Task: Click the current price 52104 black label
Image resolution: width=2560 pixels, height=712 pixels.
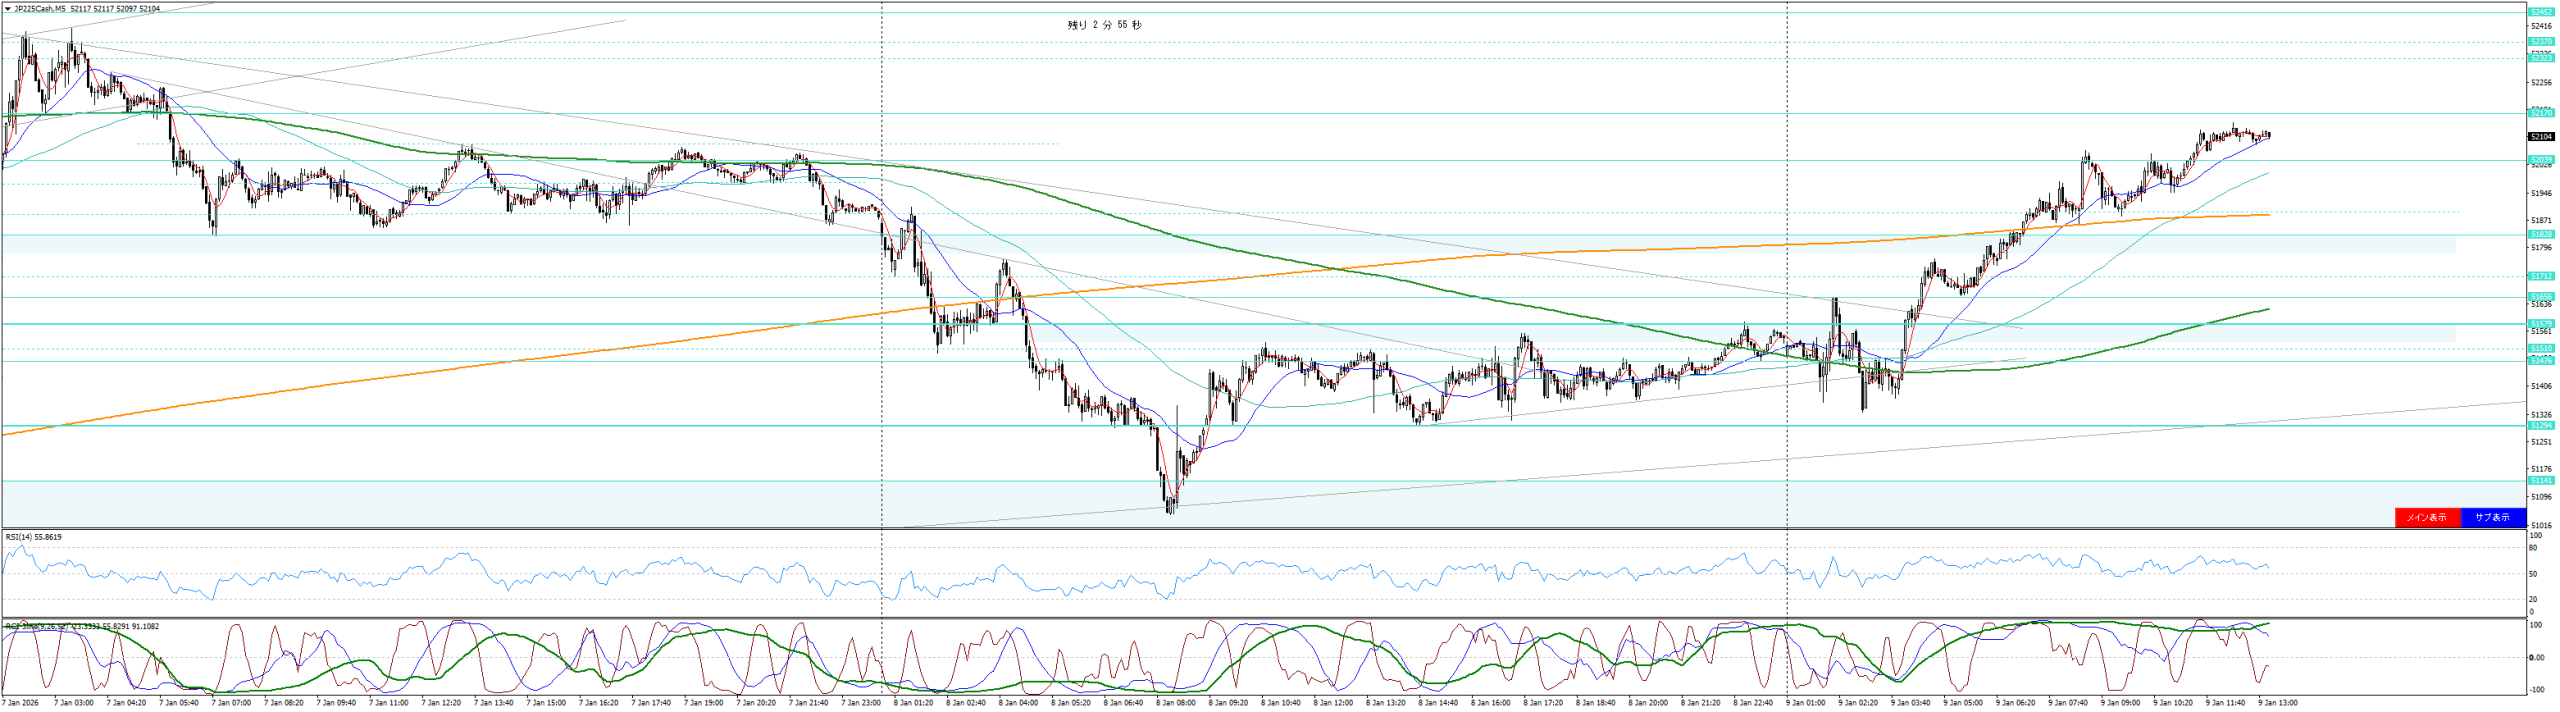Action: coord(2541,137)
